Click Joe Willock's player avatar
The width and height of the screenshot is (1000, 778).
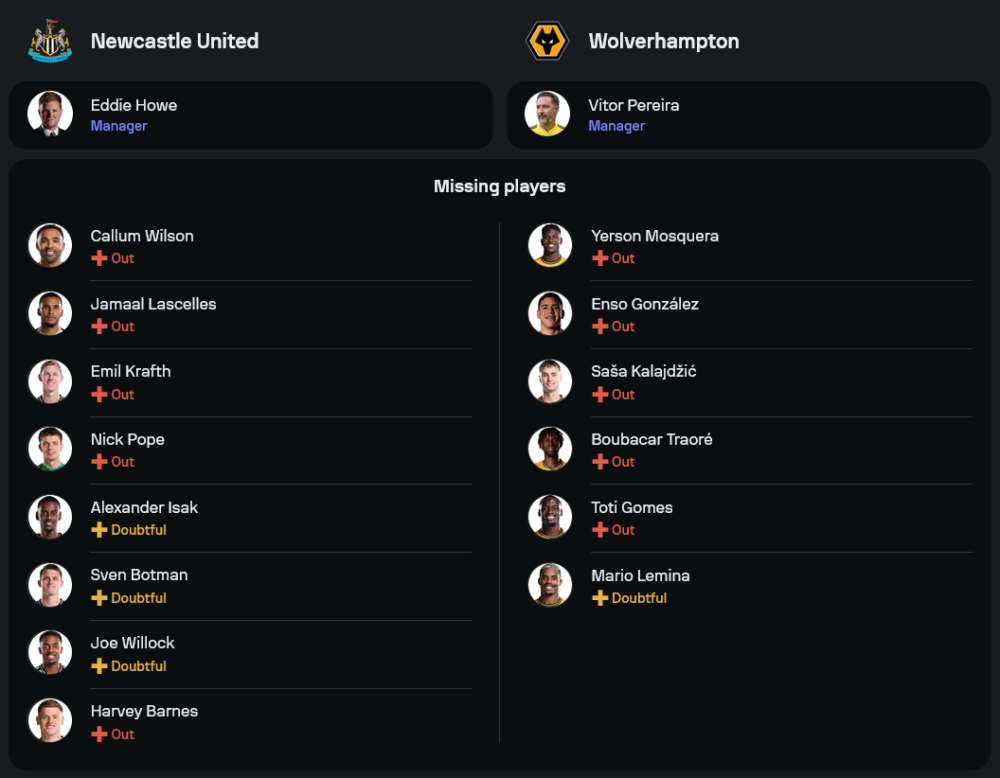click(50, 652)
